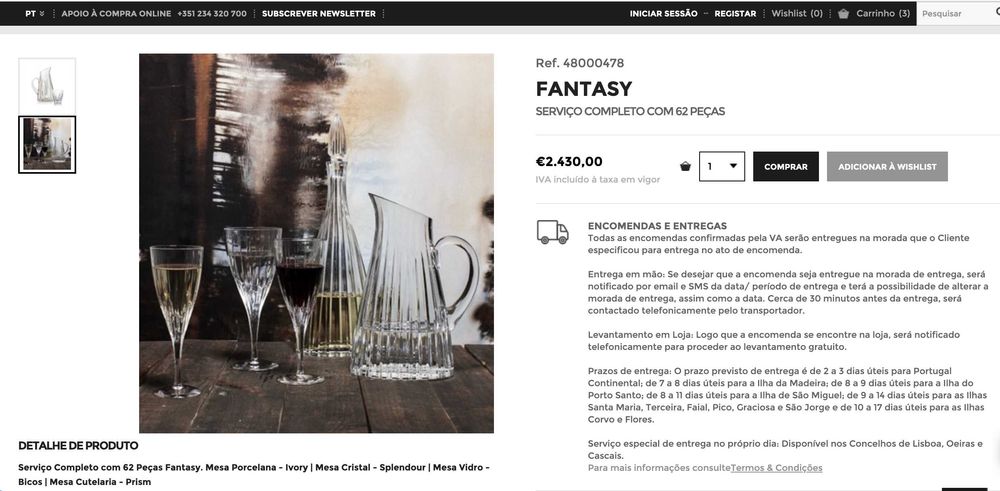Click ADICIONAR À WISHLIST button
This screenshot has width=1000, height=491.
[887, 166]
